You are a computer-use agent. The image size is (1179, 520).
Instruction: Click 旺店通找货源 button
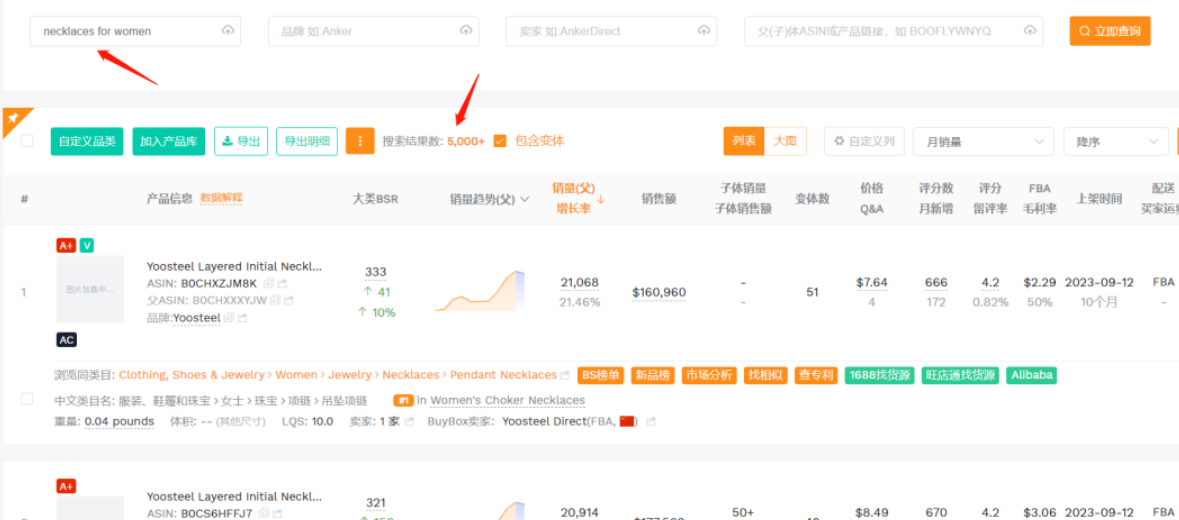tap(961, 376)
